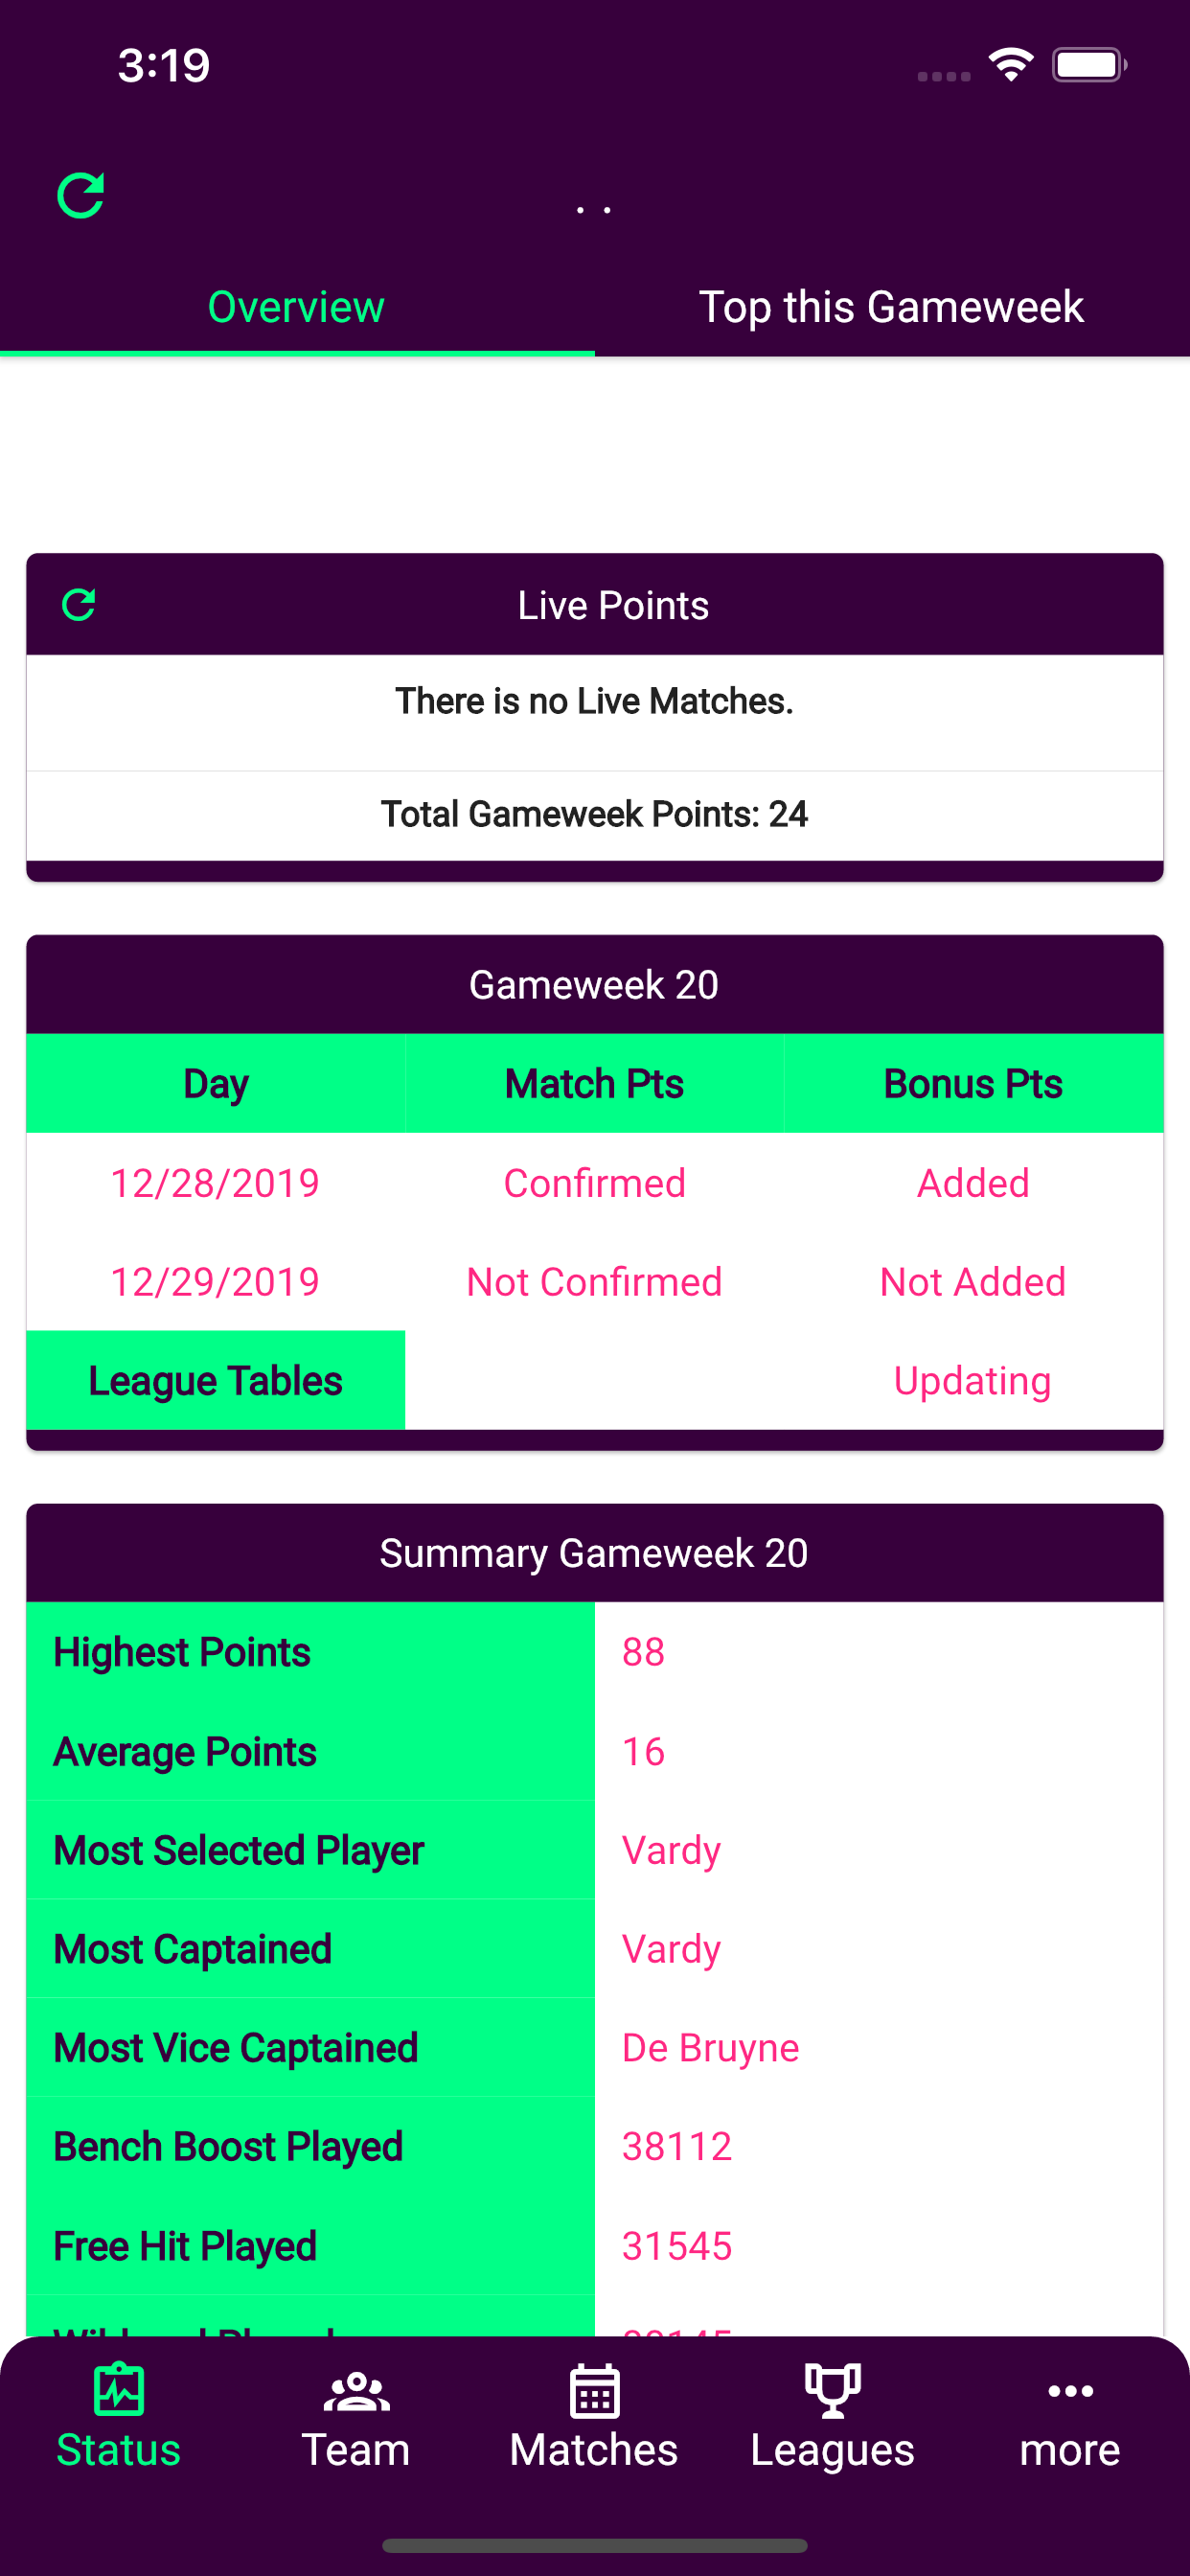Tap the Total Gameweek Points row
This screenshot has height=2576, width=1190.
(594, 814)
